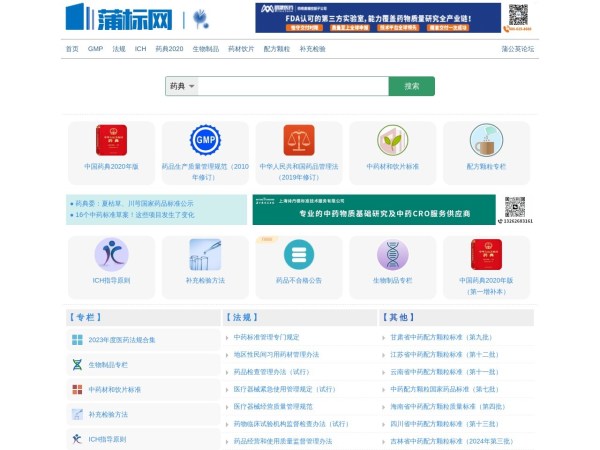Focus the search text input field
Image resolution: width=600 pixels, height=450 pixels.
[293, 86]
